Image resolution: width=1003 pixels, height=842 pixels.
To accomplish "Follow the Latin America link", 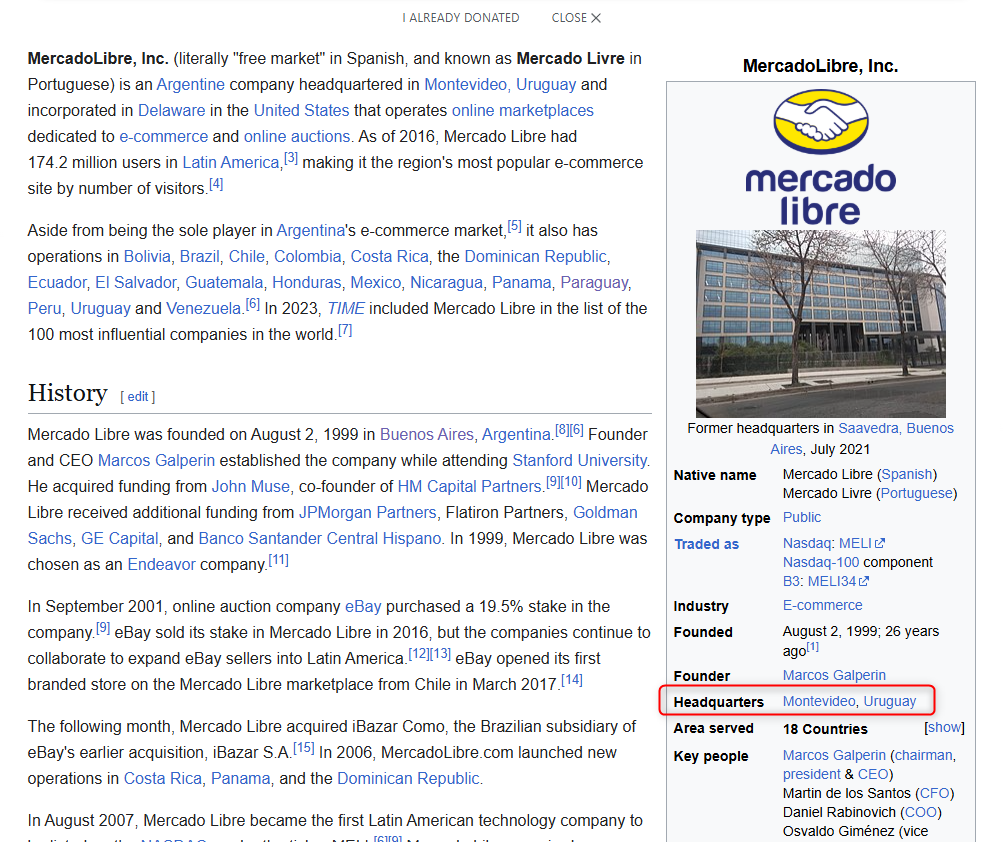I will [231, 163].
